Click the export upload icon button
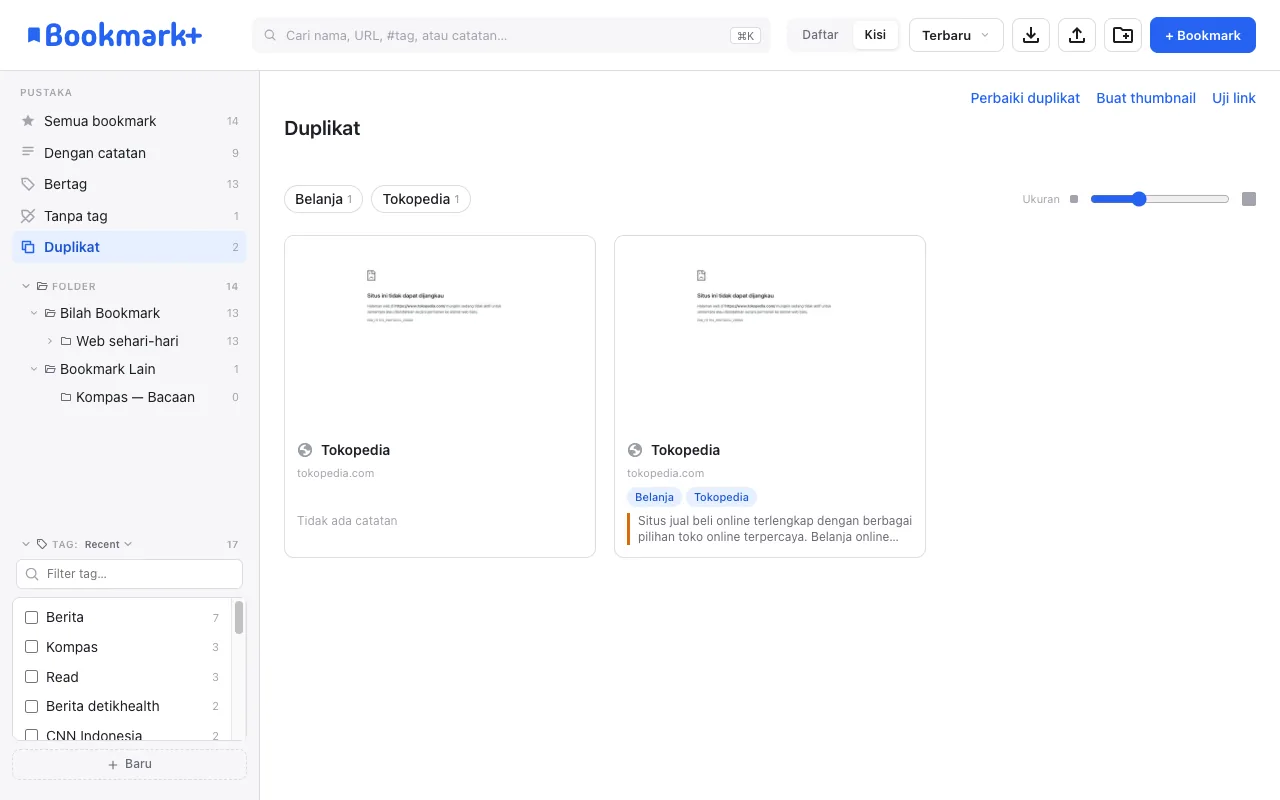Image resolution: width=1280 pixels, height=800 pixels. pos(1077,35)
